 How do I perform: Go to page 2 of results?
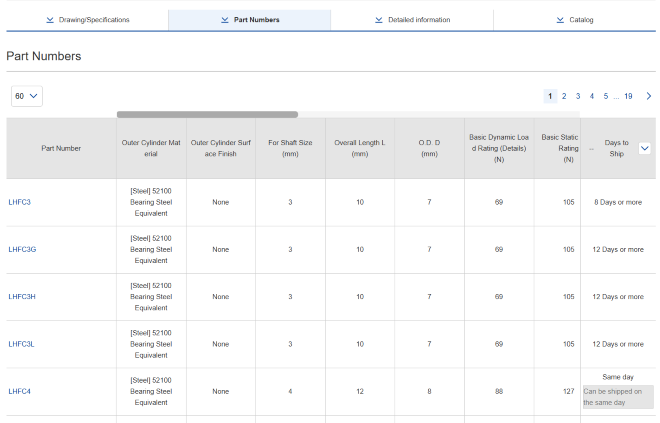(x=564, y=96)
